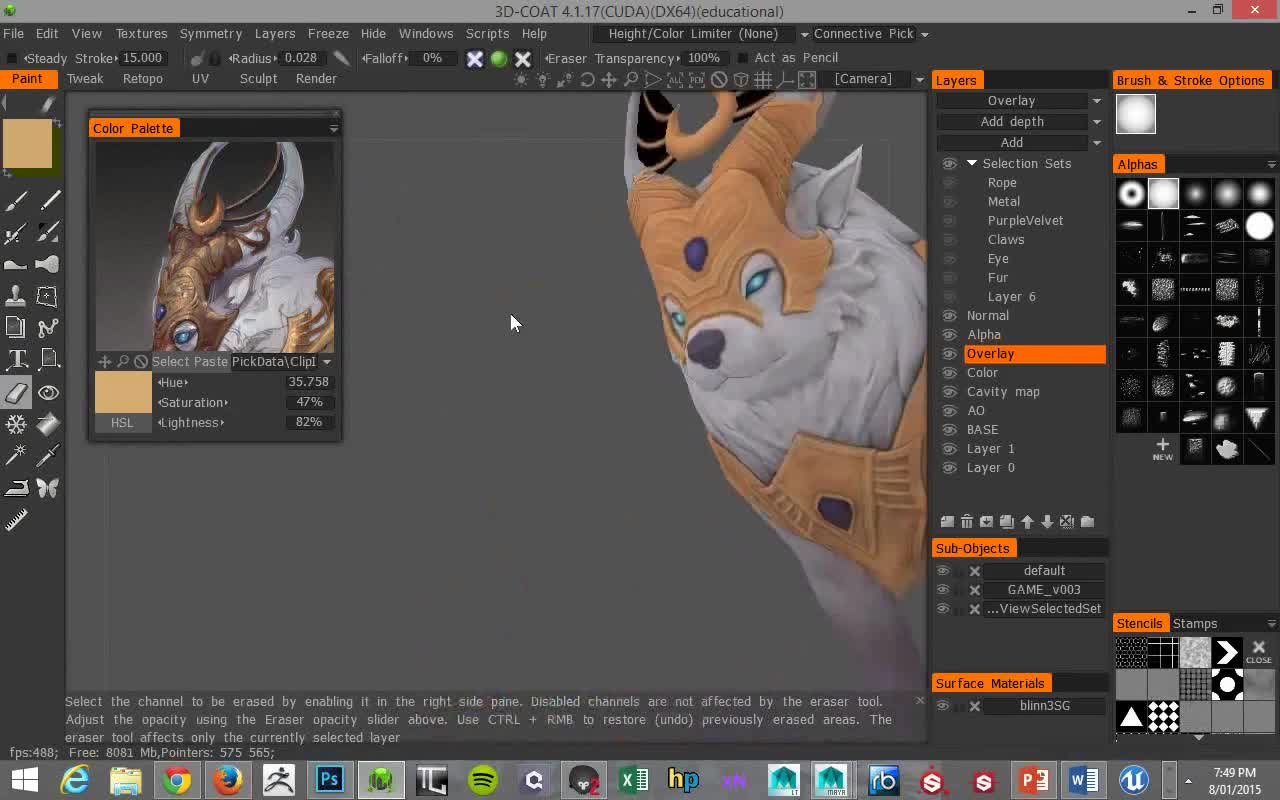Toggle visibility of Alpha layer
The image size is (1280, 800).
tap(949, 335)
